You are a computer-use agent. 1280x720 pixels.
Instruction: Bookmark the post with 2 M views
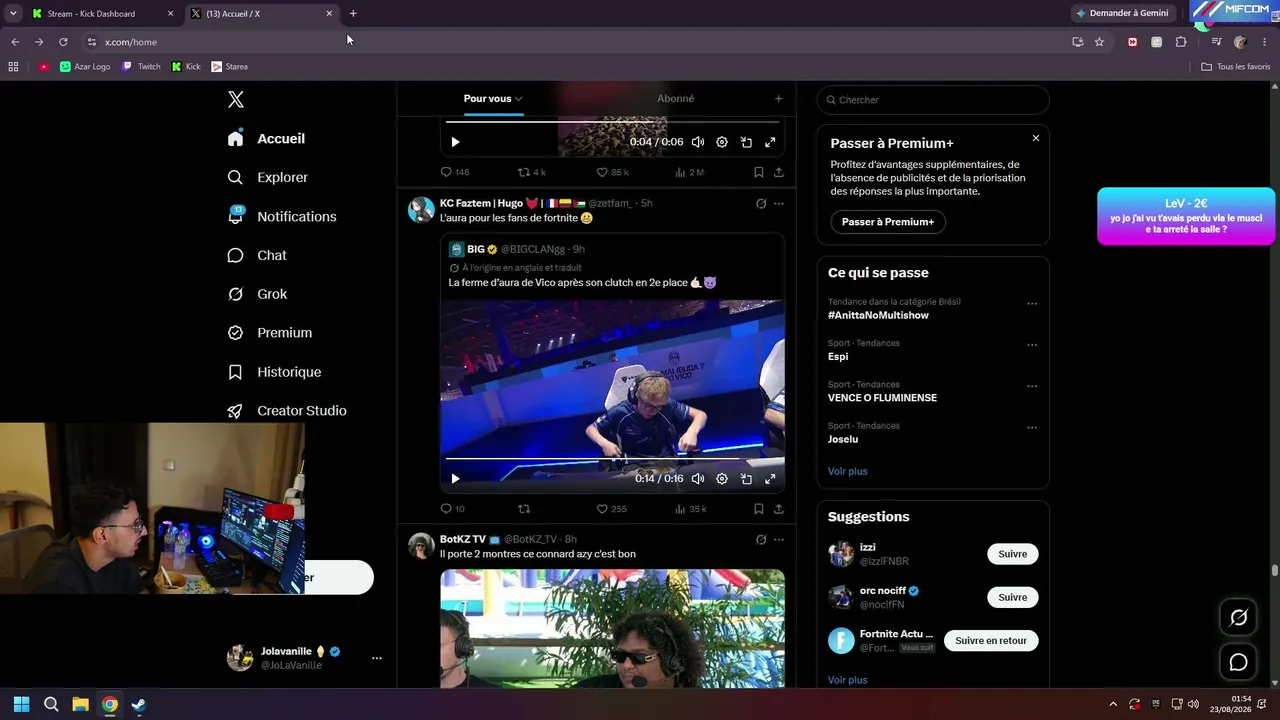[x=759, y=172]
